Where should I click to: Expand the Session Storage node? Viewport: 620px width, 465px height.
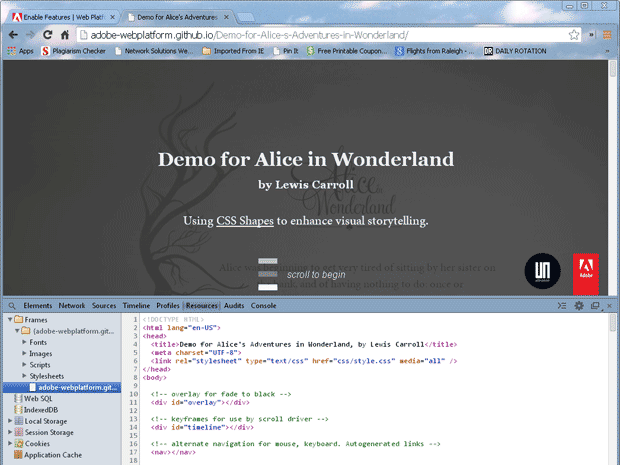(10, 432)
